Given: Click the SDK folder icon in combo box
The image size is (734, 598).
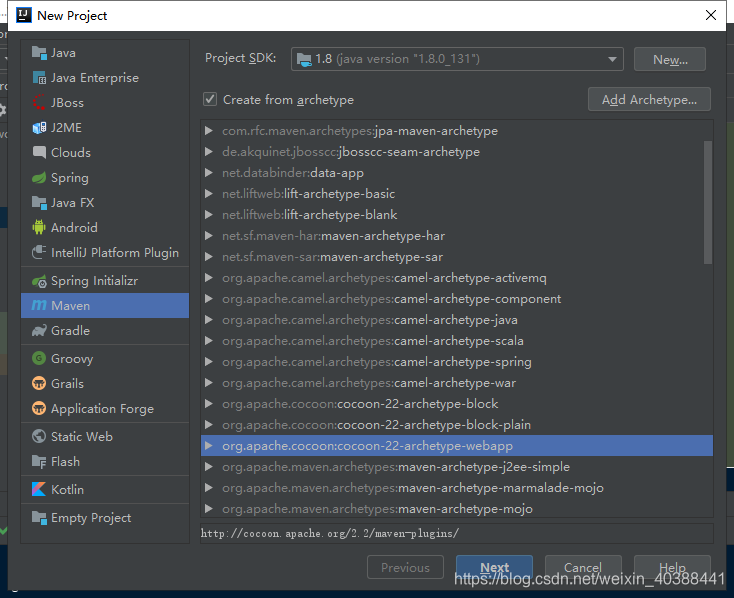Looking at the screenshot, I should pyautogui.click(x=304, y=59).
